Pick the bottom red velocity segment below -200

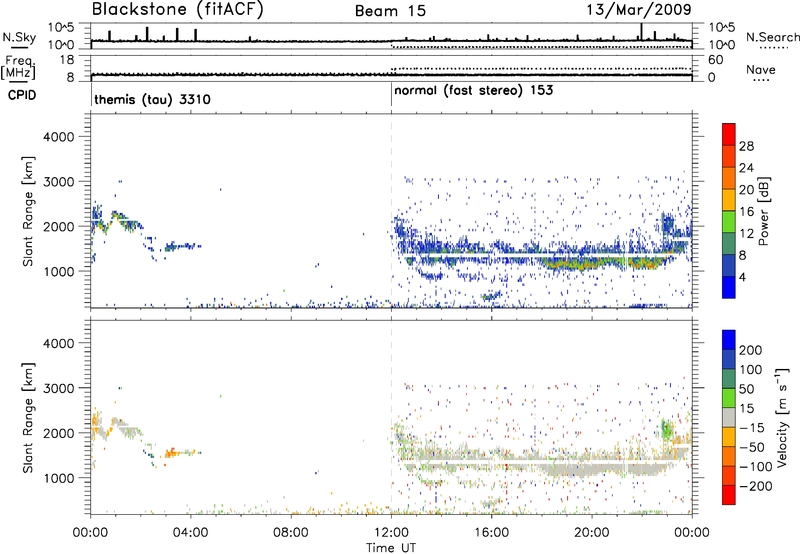729,495
